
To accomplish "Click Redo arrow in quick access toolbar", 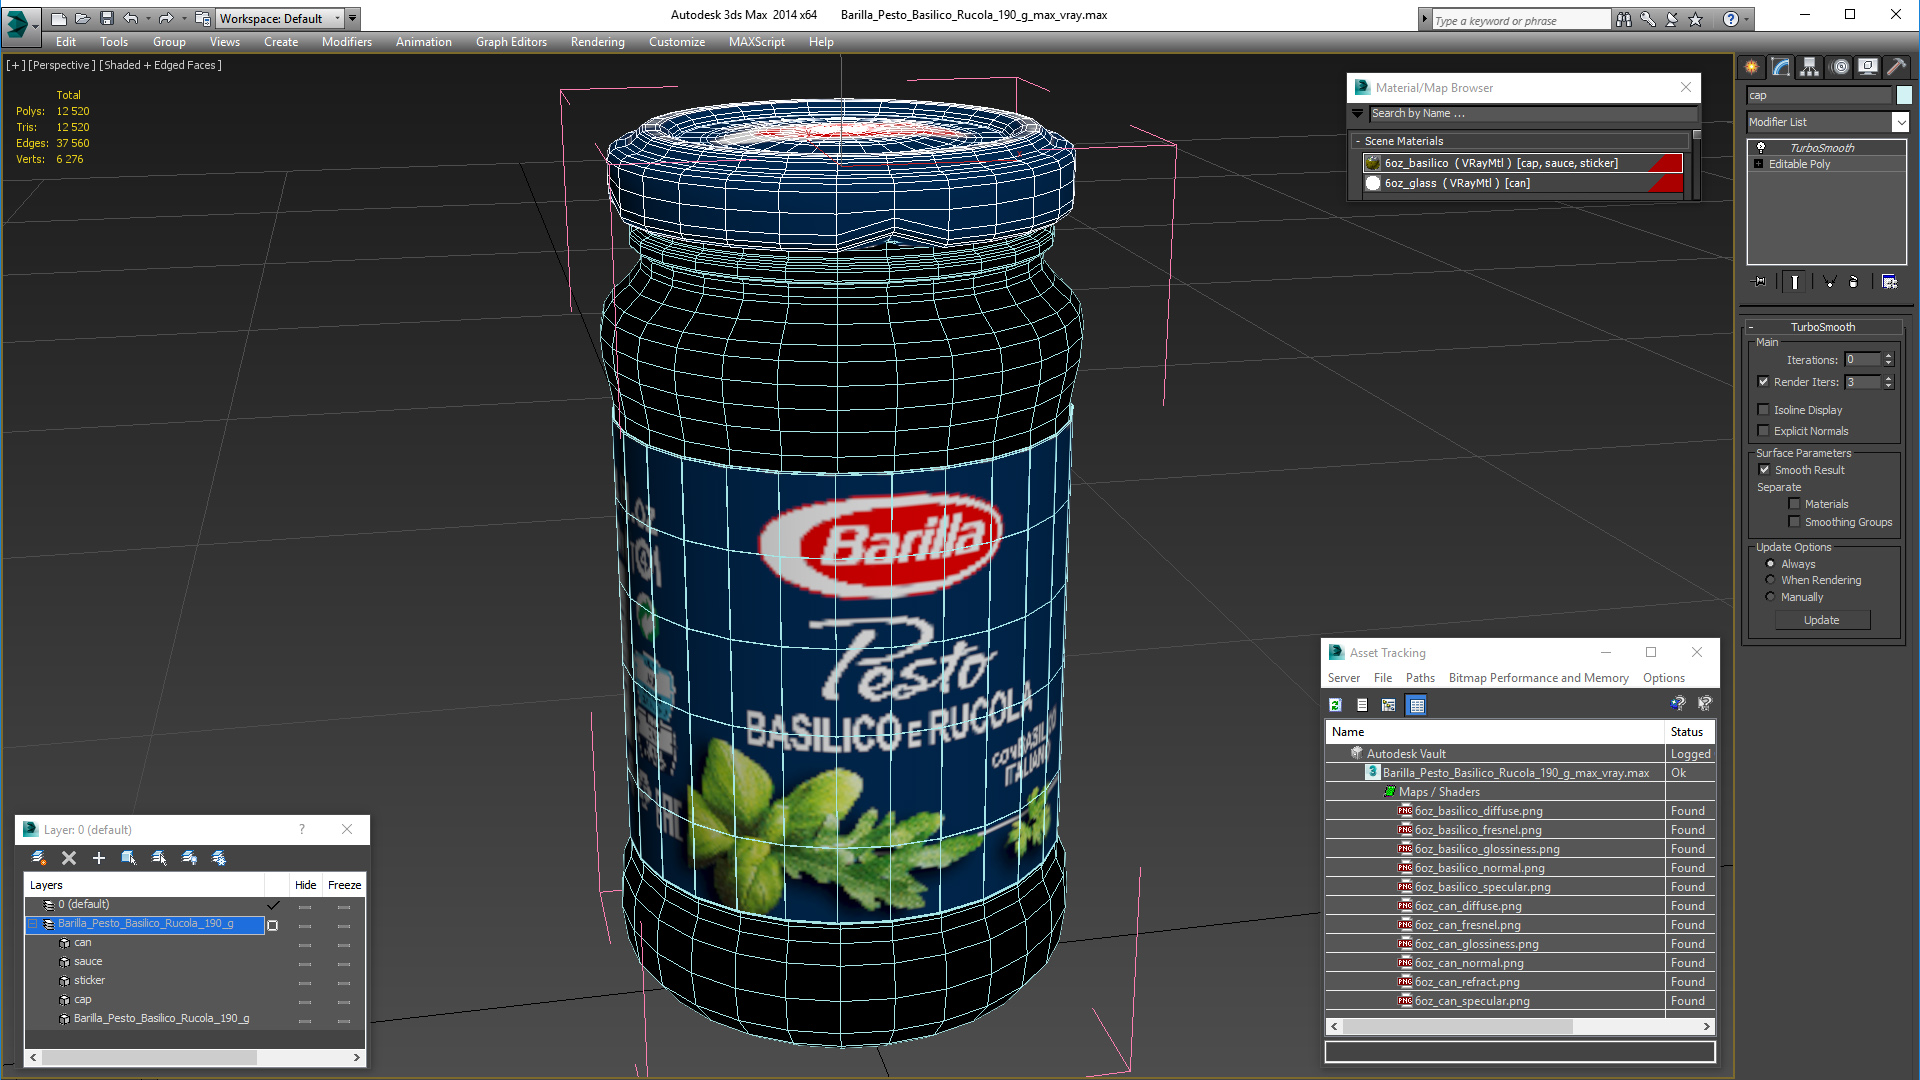I will pyautogui.click(x=166, y=18).
